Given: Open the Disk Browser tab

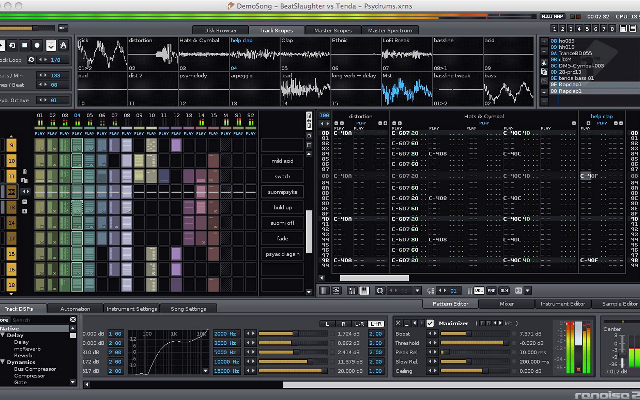Looking at the screenshot, I should tap(220, 30).
